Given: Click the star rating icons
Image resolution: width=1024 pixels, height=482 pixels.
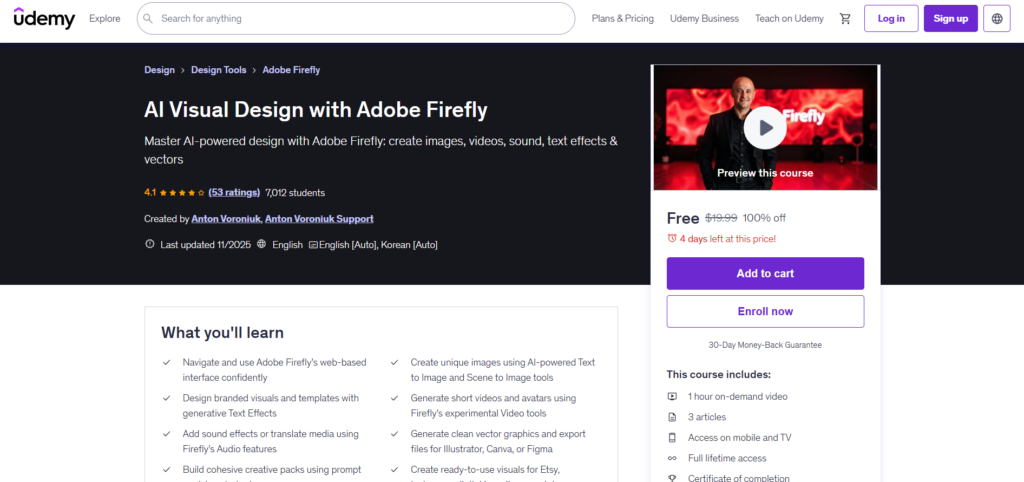Looking at the screenshot, I should pyautogui.click(x=182, y=193).
